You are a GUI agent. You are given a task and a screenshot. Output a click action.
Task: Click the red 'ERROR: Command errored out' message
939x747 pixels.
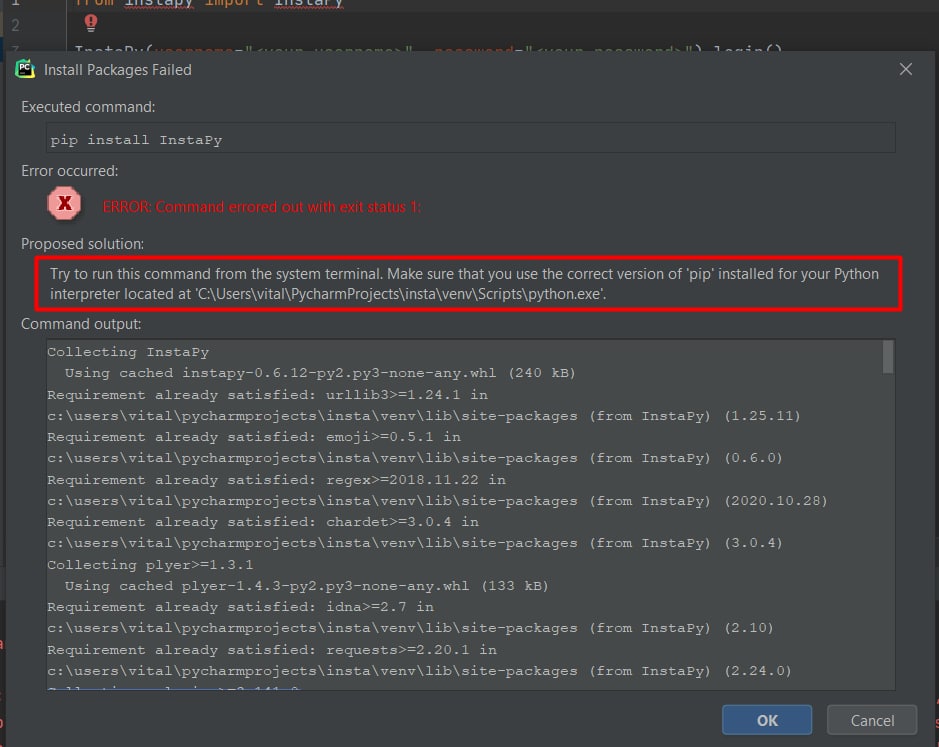tap(262, 207)
